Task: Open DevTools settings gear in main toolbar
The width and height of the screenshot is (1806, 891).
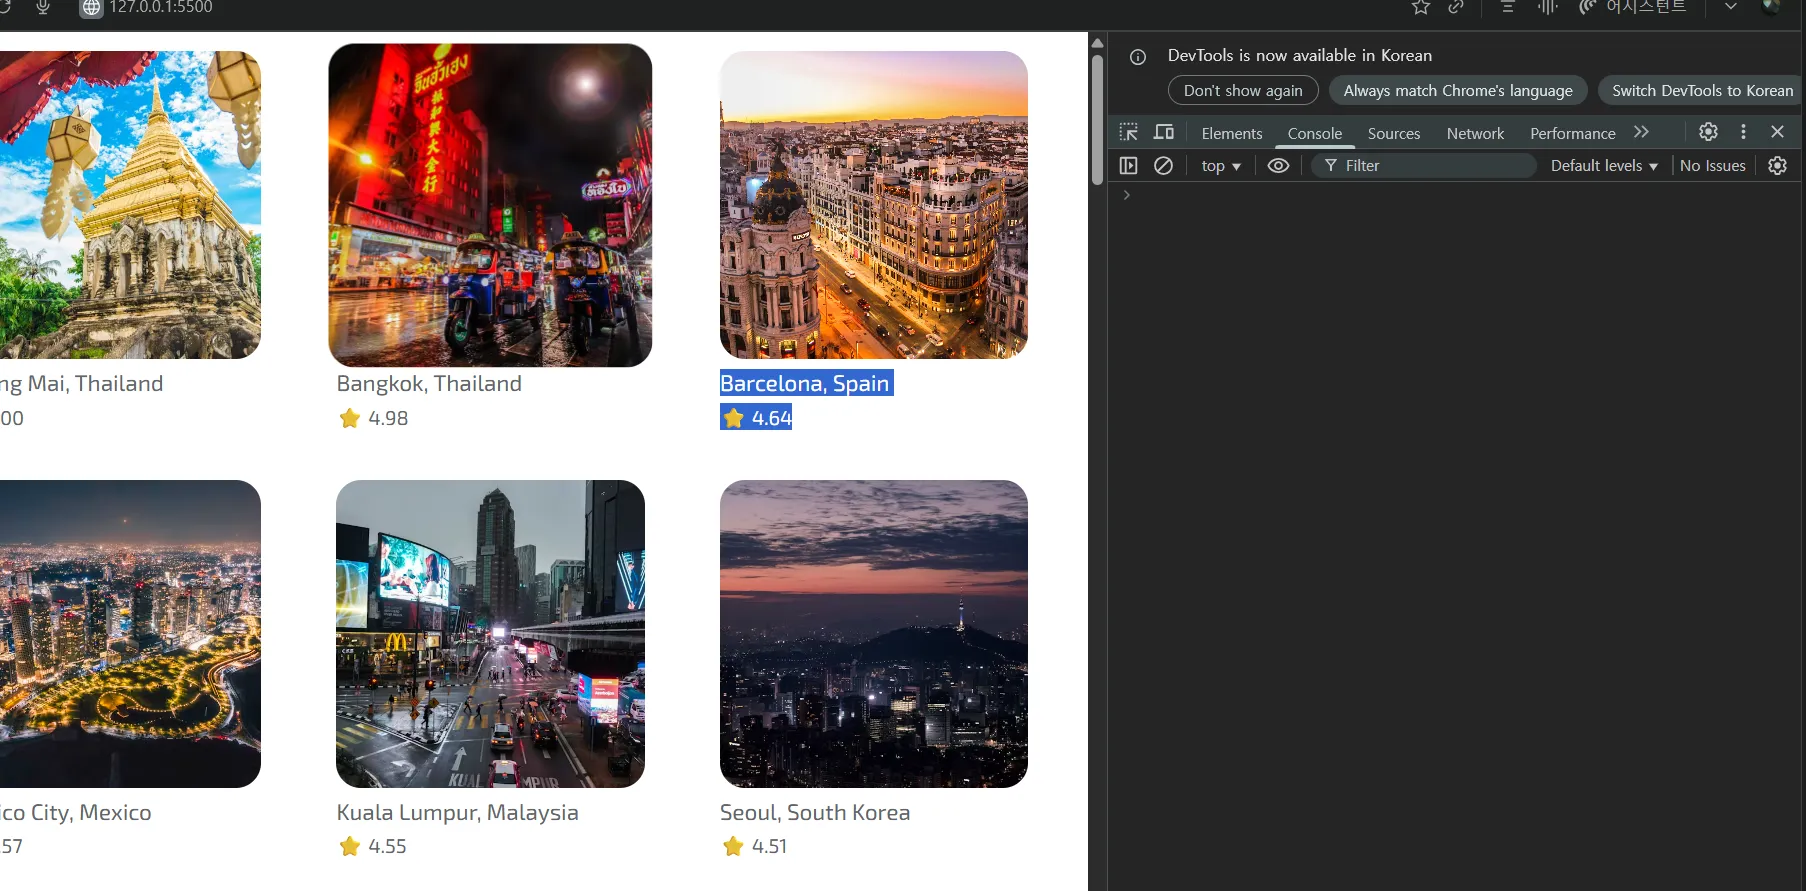Action: pos(1708,132)
